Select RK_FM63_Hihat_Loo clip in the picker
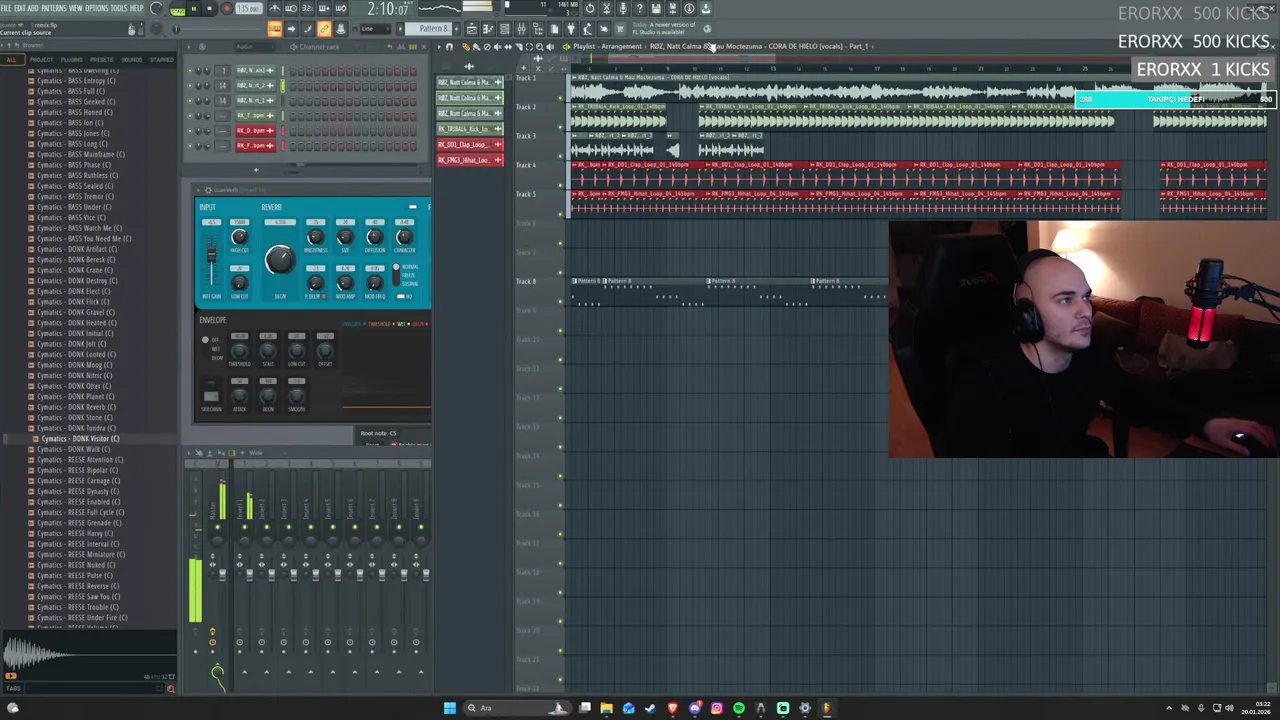 [470, 160]
